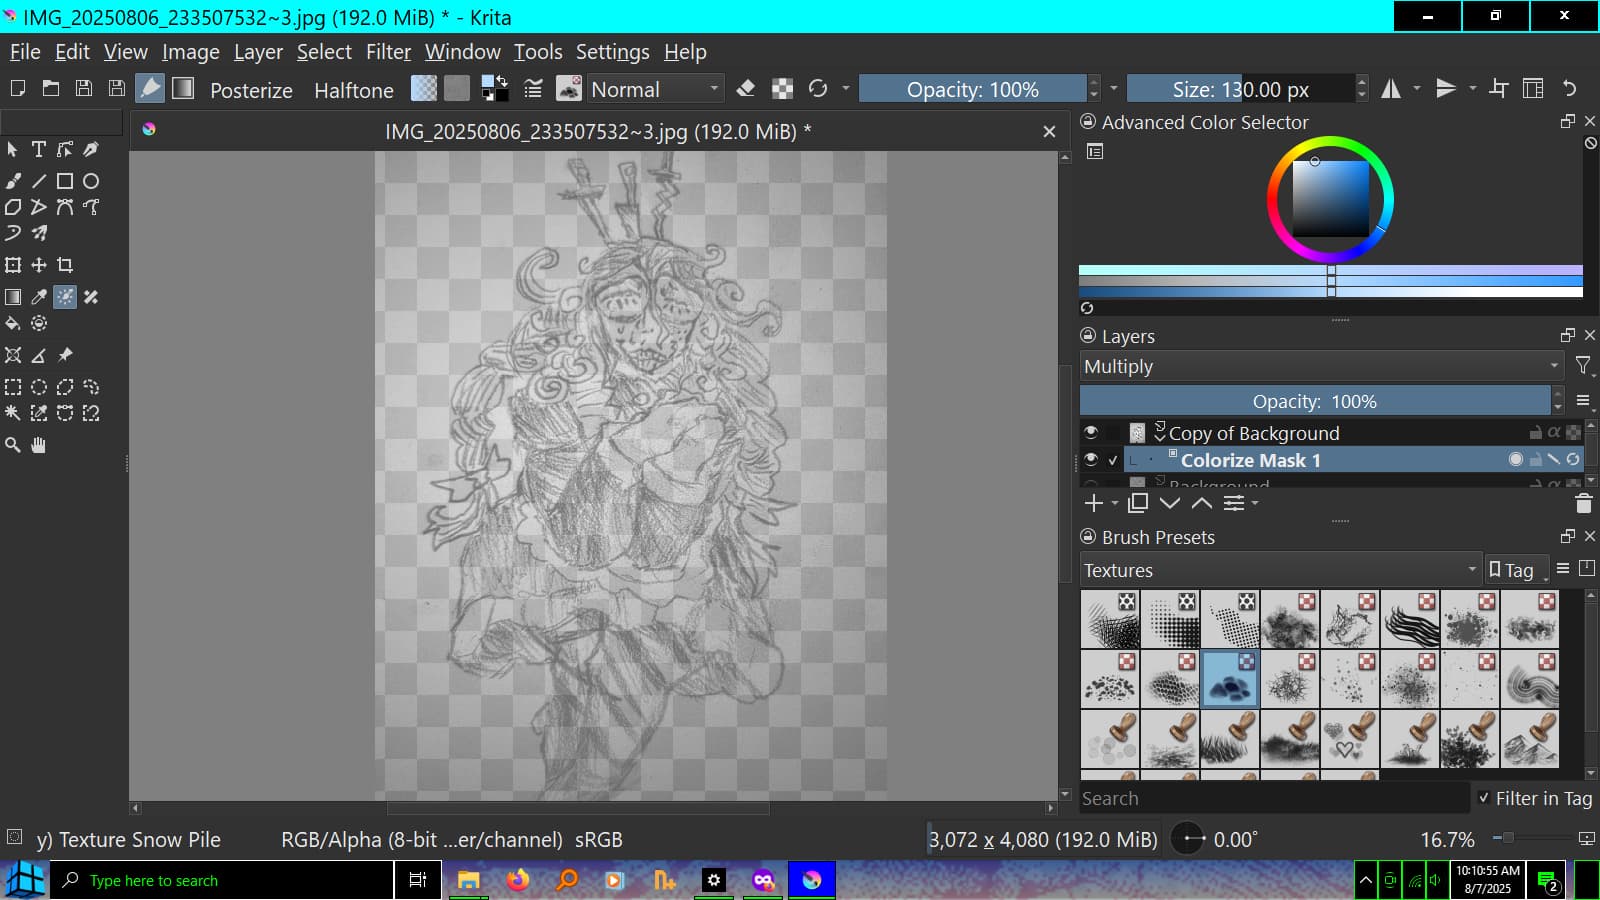The width and height of the screenshot is (1600, 900).
Task: Pick the Color Sampler eyedropper tool
Action: pyautogui.click(x=39, y=297)
